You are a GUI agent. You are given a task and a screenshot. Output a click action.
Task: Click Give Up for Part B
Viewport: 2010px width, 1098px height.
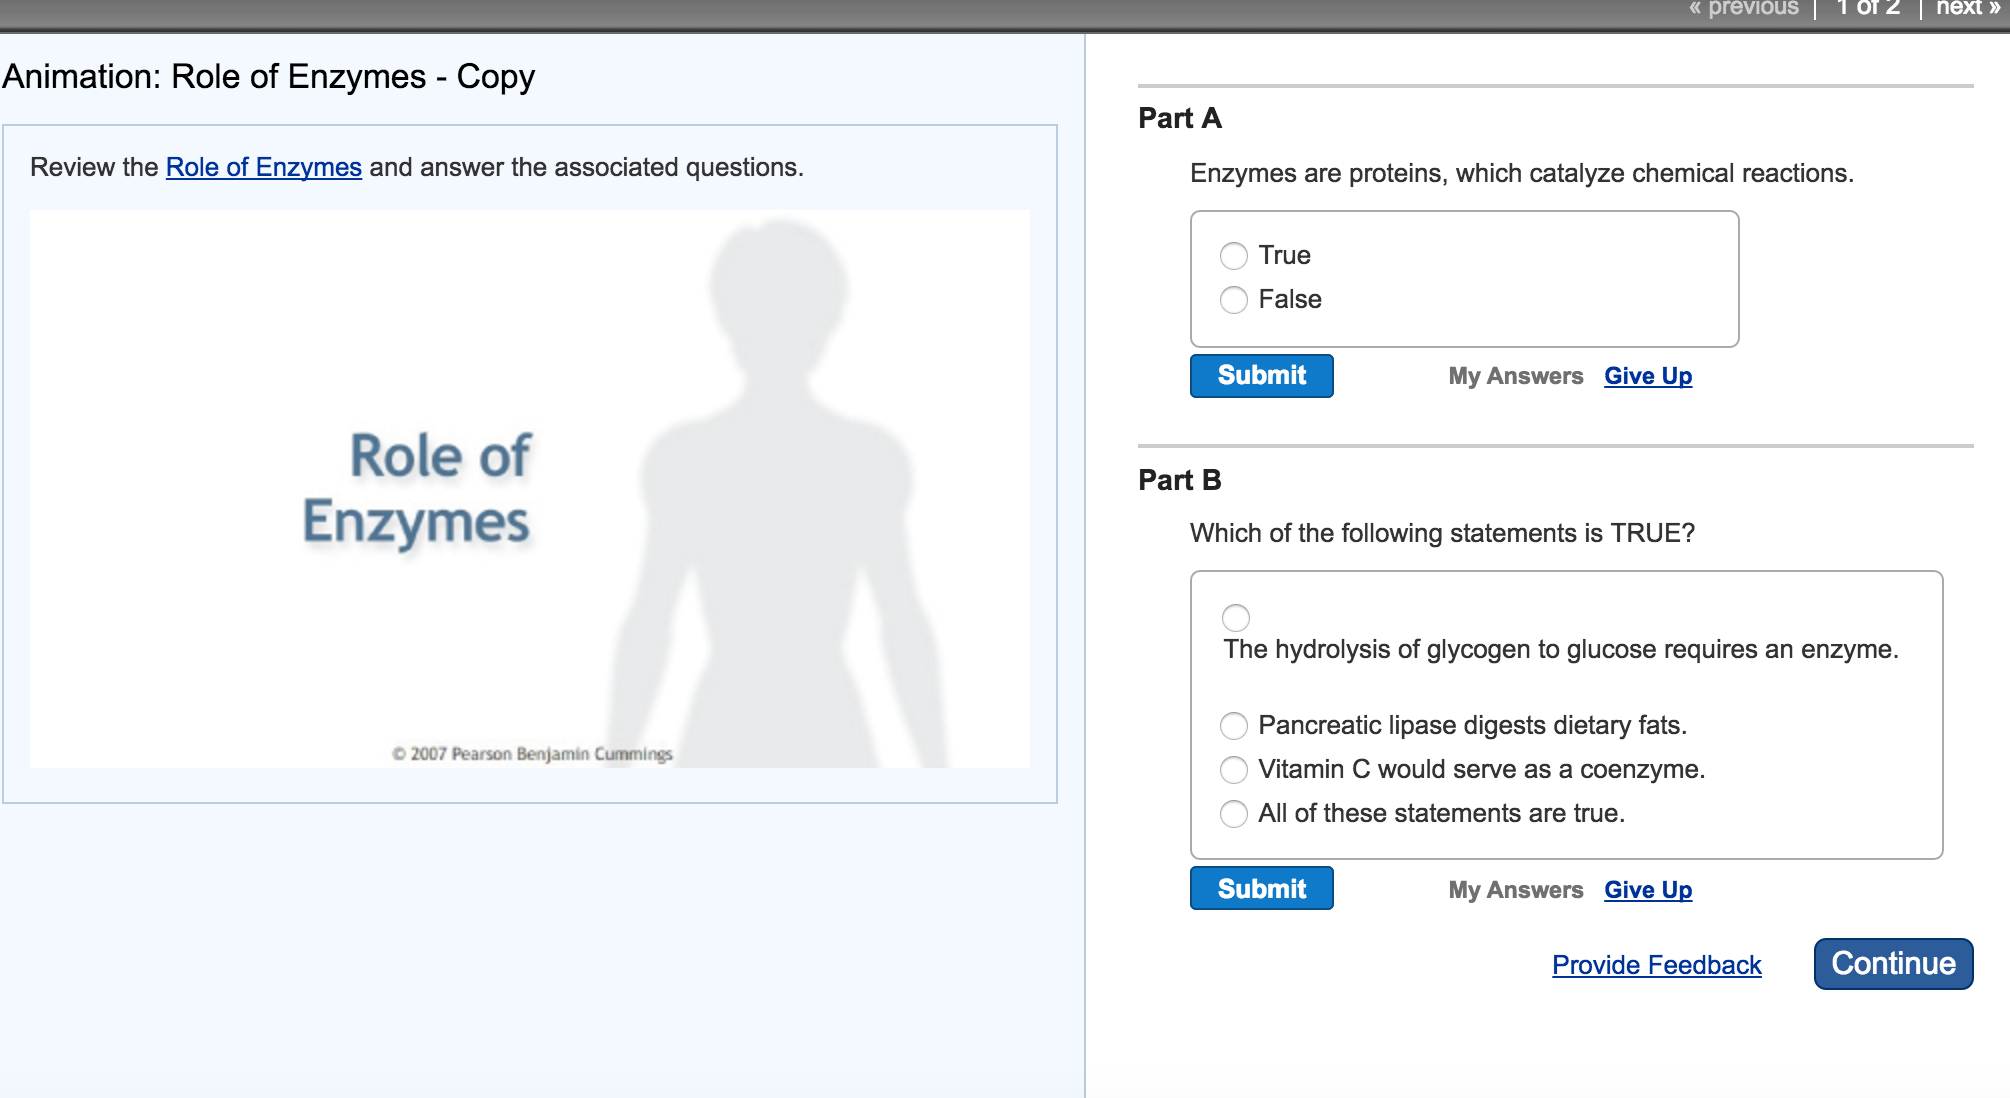point(1647,890)
